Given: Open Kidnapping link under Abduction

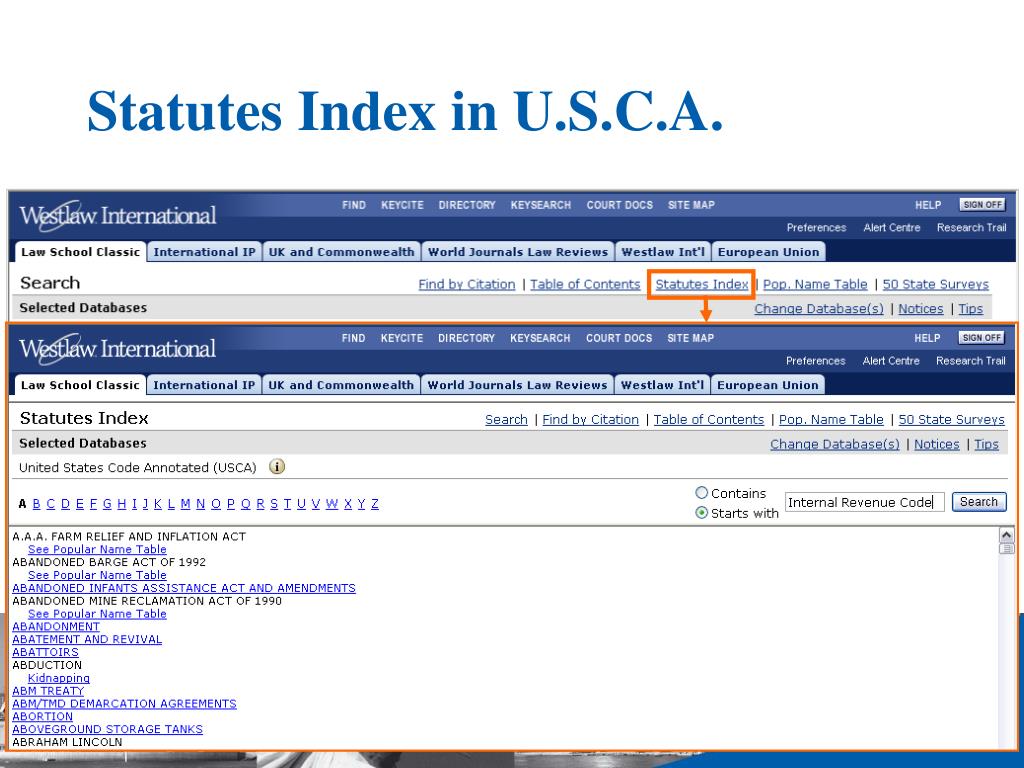Looking at the screenshot, I should point(58,678).
